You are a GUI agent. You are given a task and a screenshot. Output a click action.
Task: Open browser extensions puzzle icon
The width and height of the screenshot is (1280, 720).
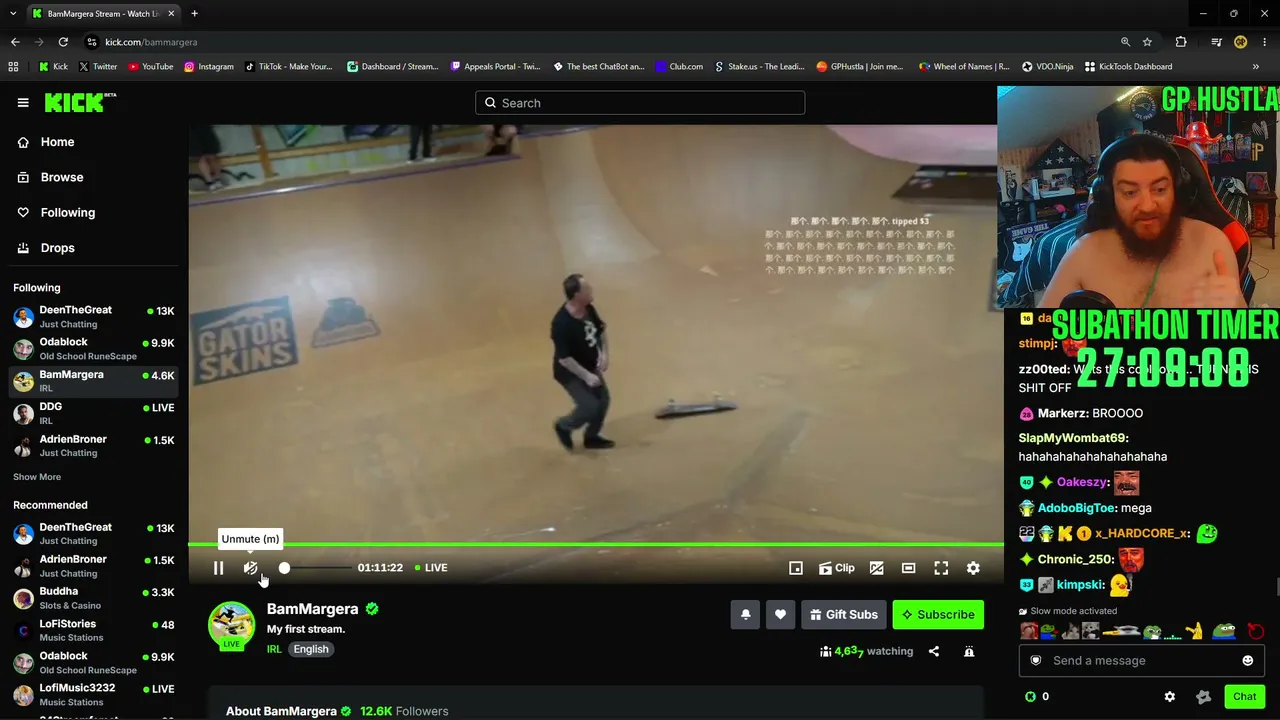[x=1181, y=42]
